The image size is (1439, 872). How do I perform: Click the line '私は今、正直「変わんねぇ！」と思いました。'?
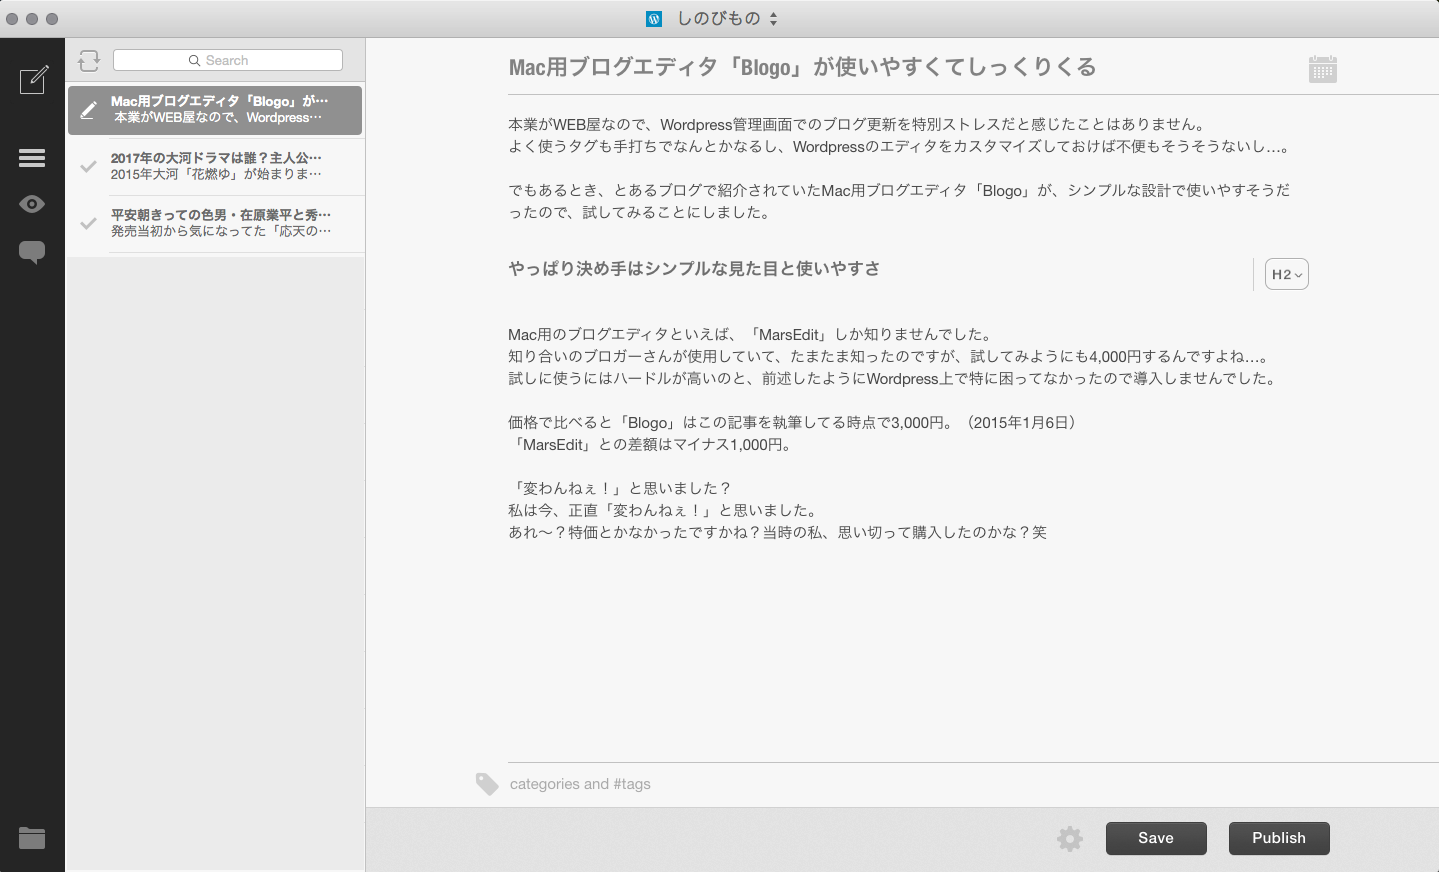pyautogui.click(x=666, y=511)
